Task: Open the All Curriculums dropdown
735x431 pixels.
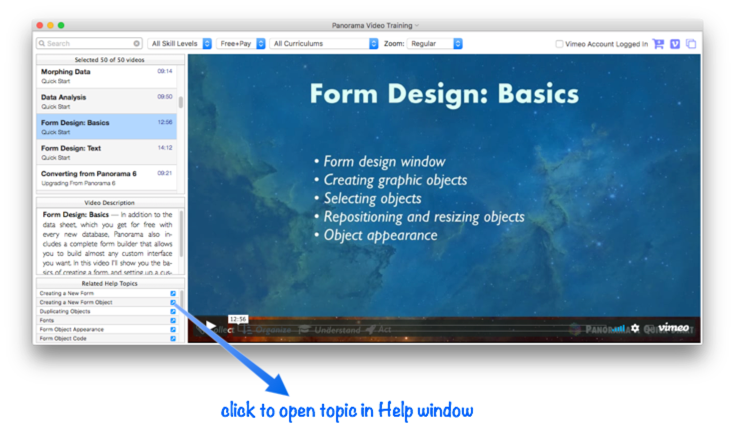Action: (x=324, y=44)
